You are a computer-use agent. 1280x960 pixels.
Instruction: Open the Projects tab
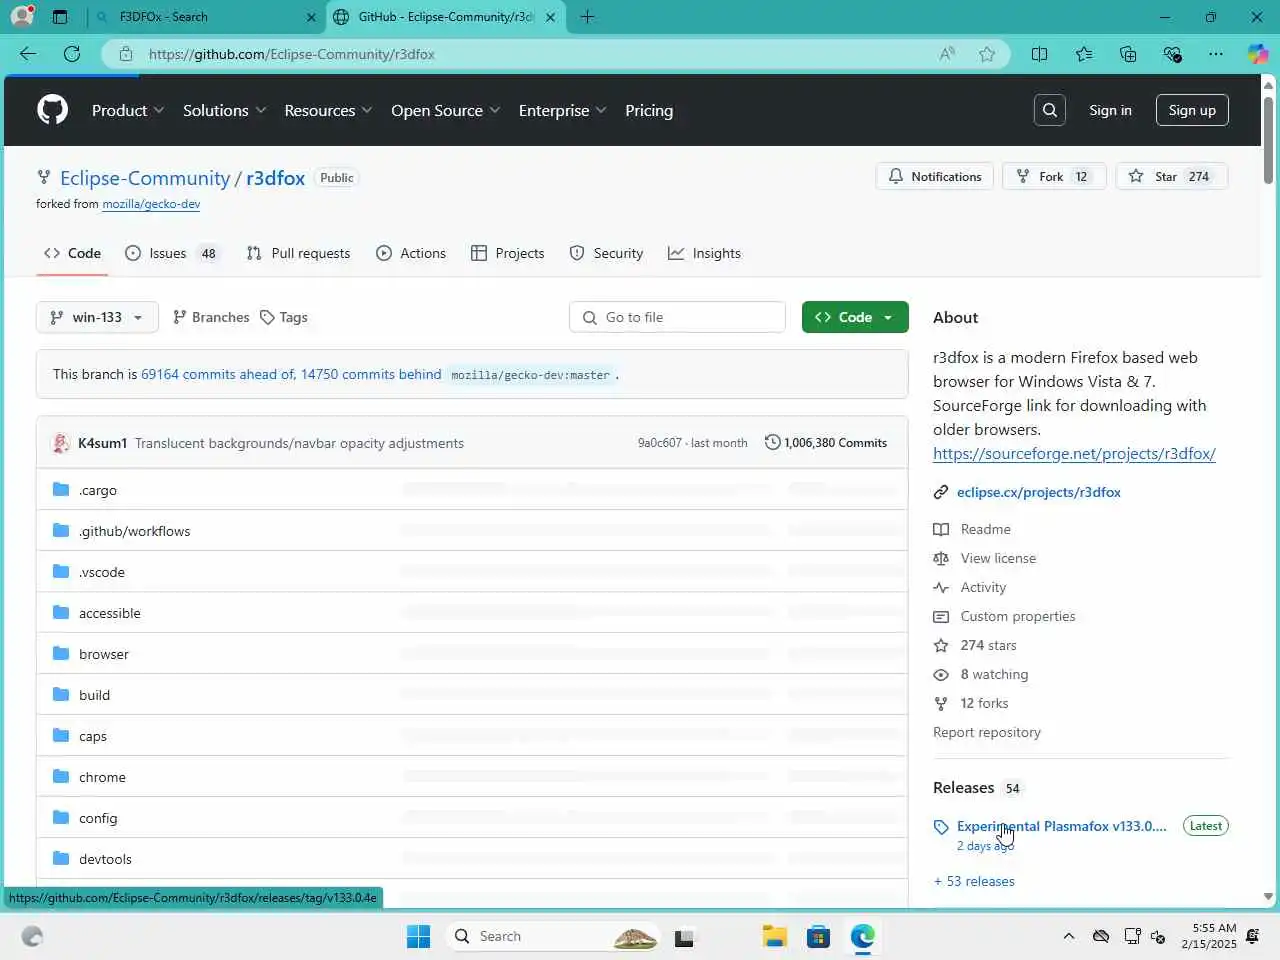[x=508, y=253]
